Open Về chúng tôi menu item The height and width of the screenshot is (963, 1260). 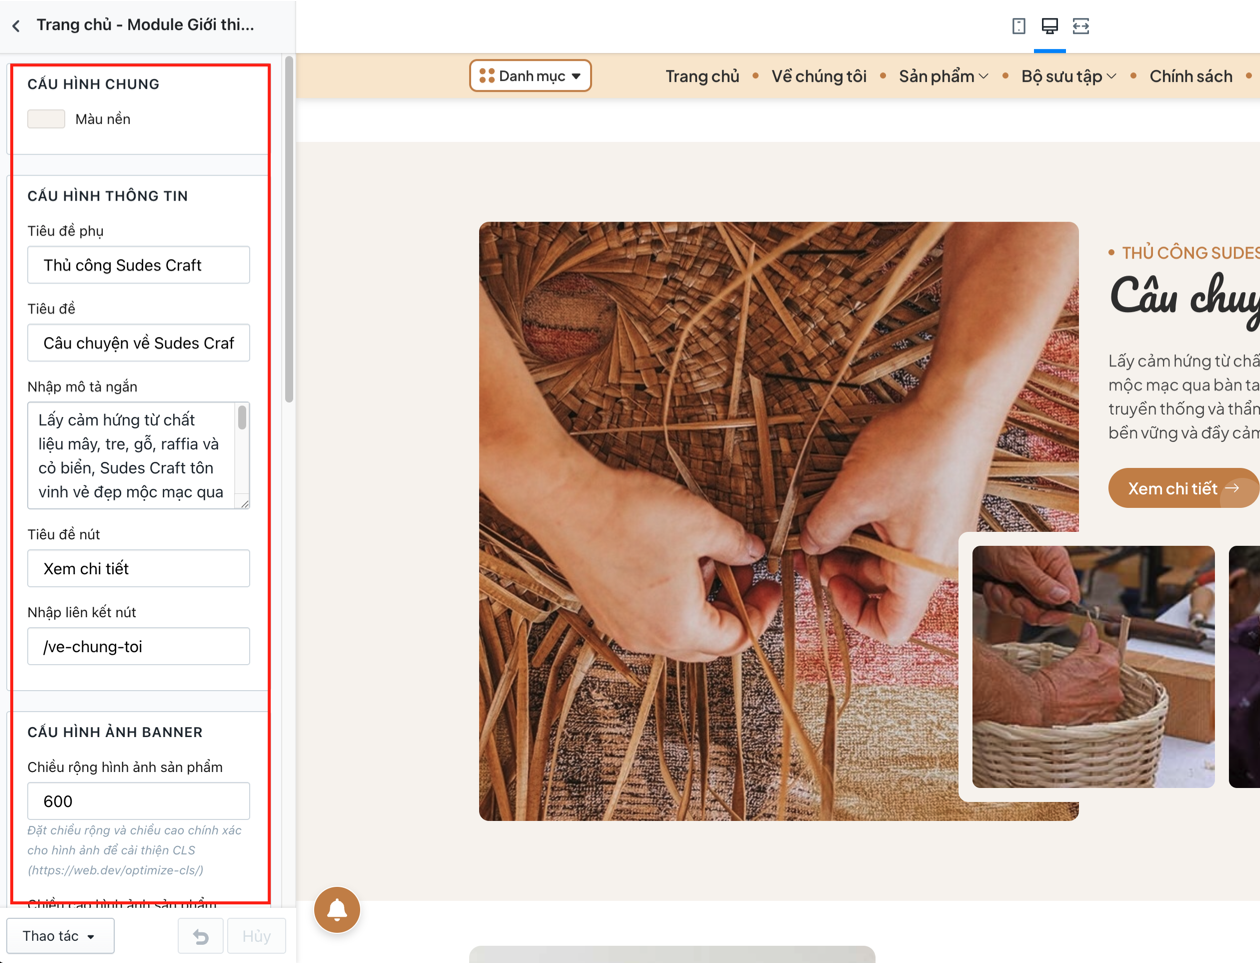pyautogui.click(x=819, y=76)
